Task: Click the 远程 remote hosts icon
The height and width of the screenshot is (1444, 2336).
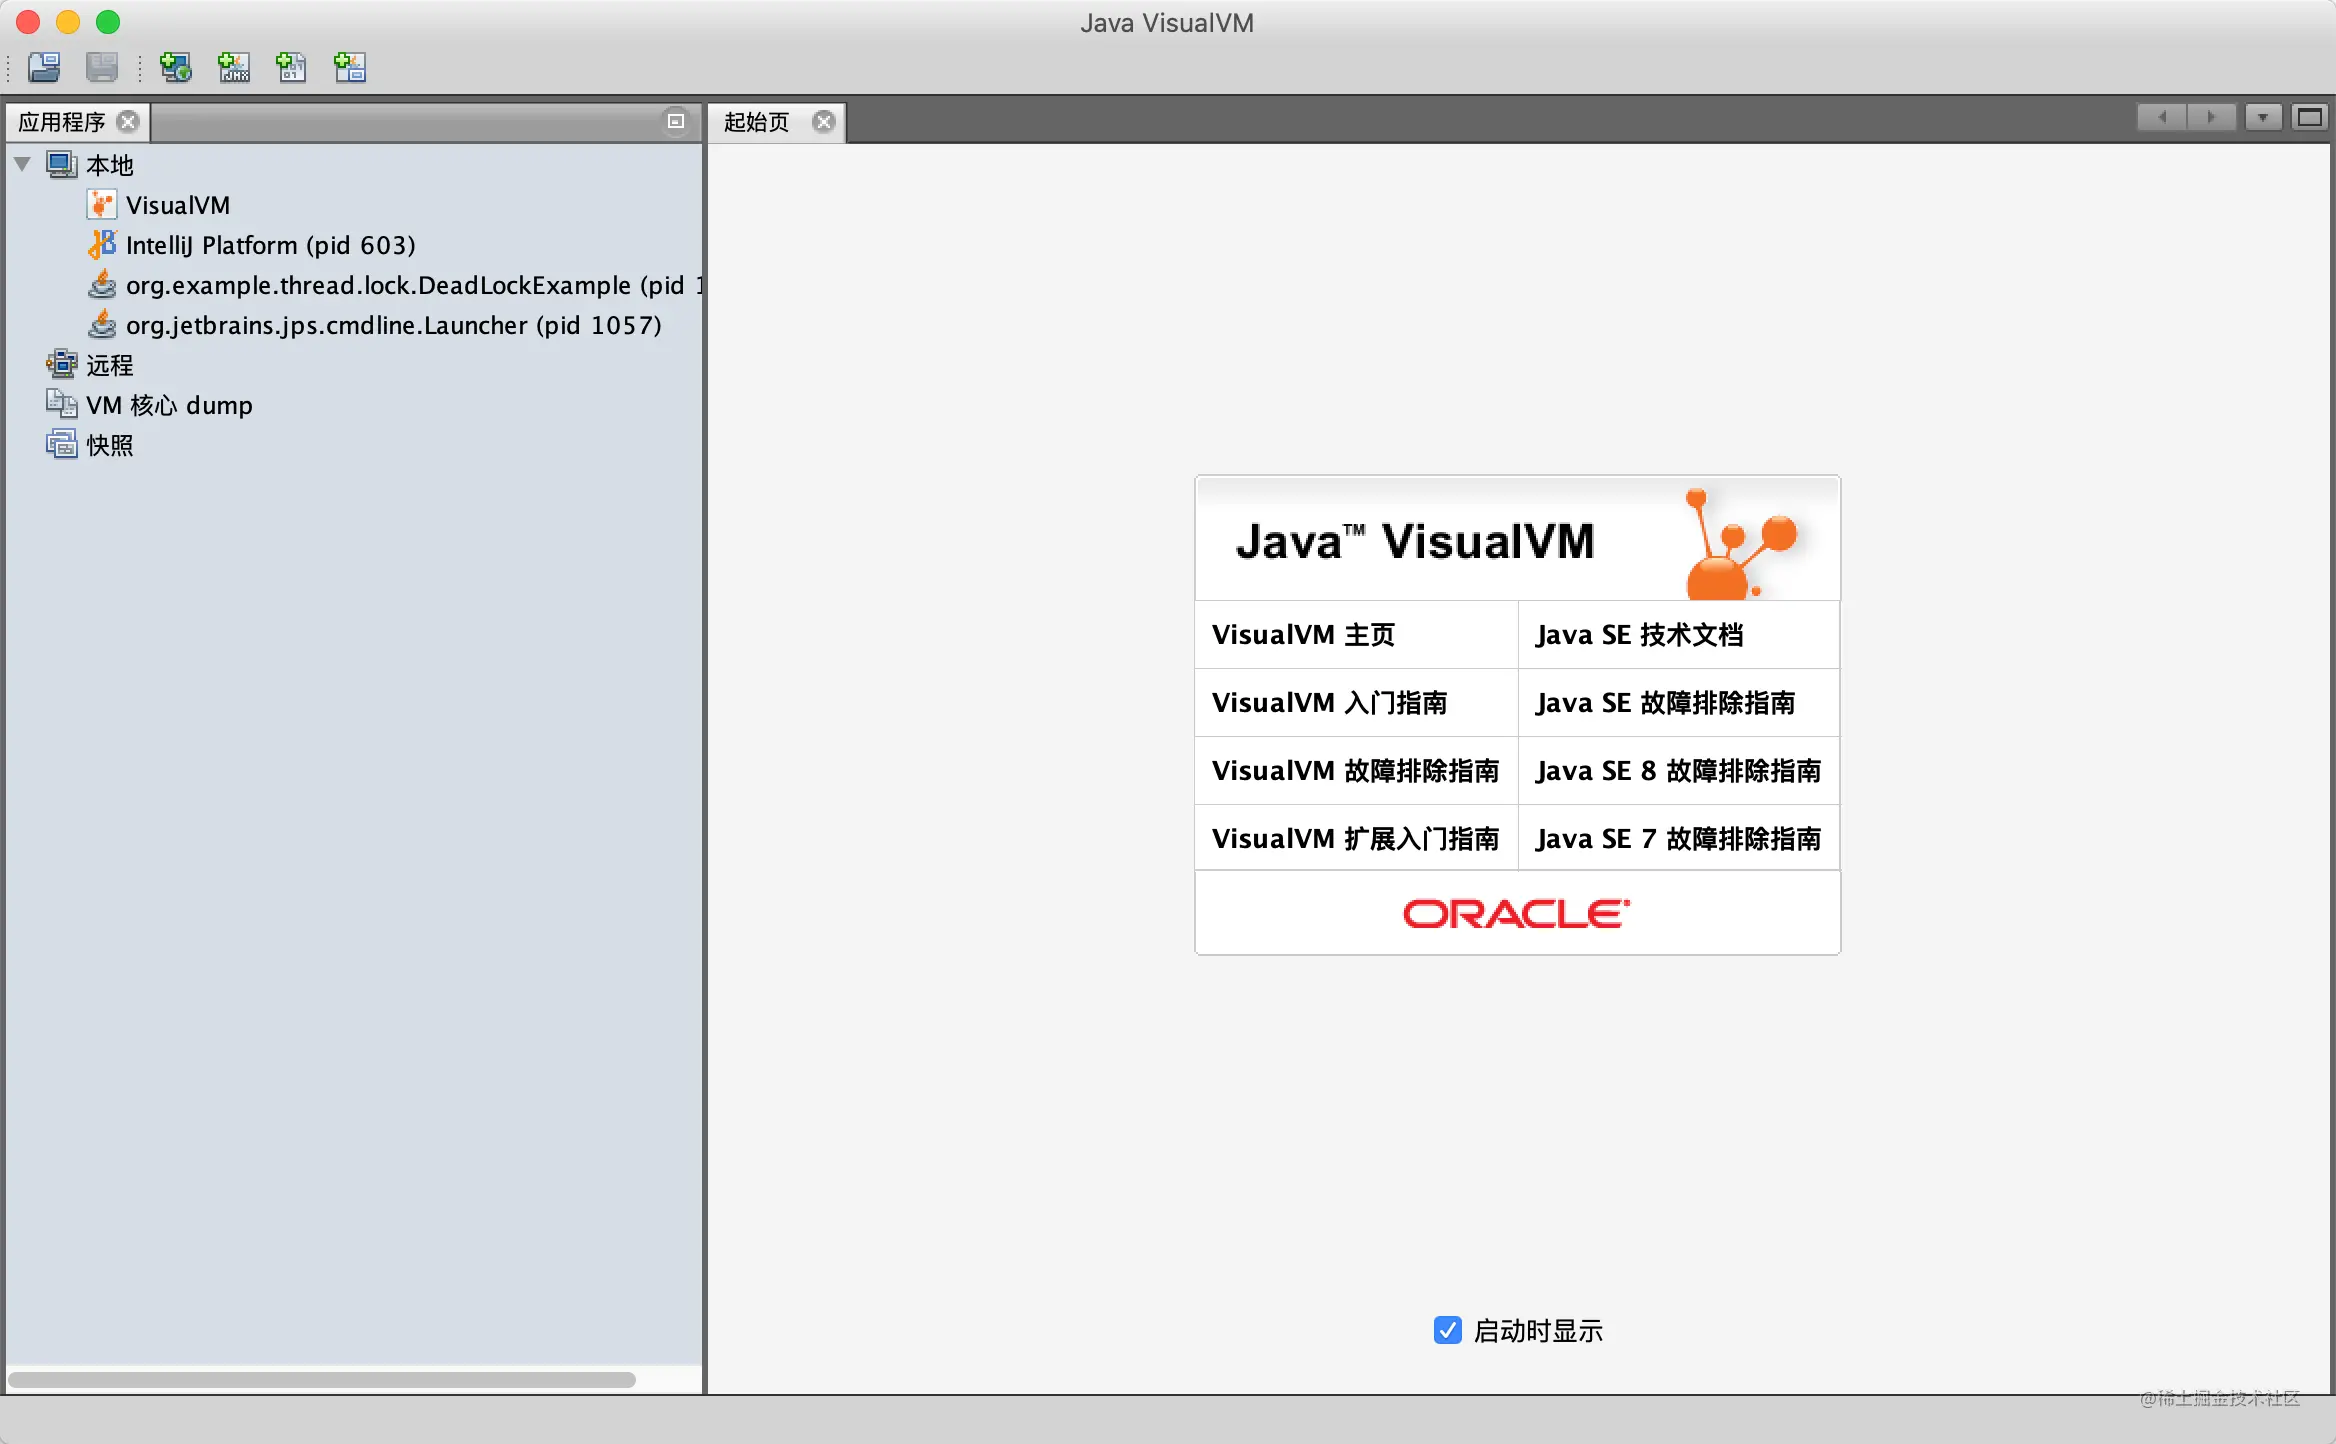Action: [x=62, y=364]
